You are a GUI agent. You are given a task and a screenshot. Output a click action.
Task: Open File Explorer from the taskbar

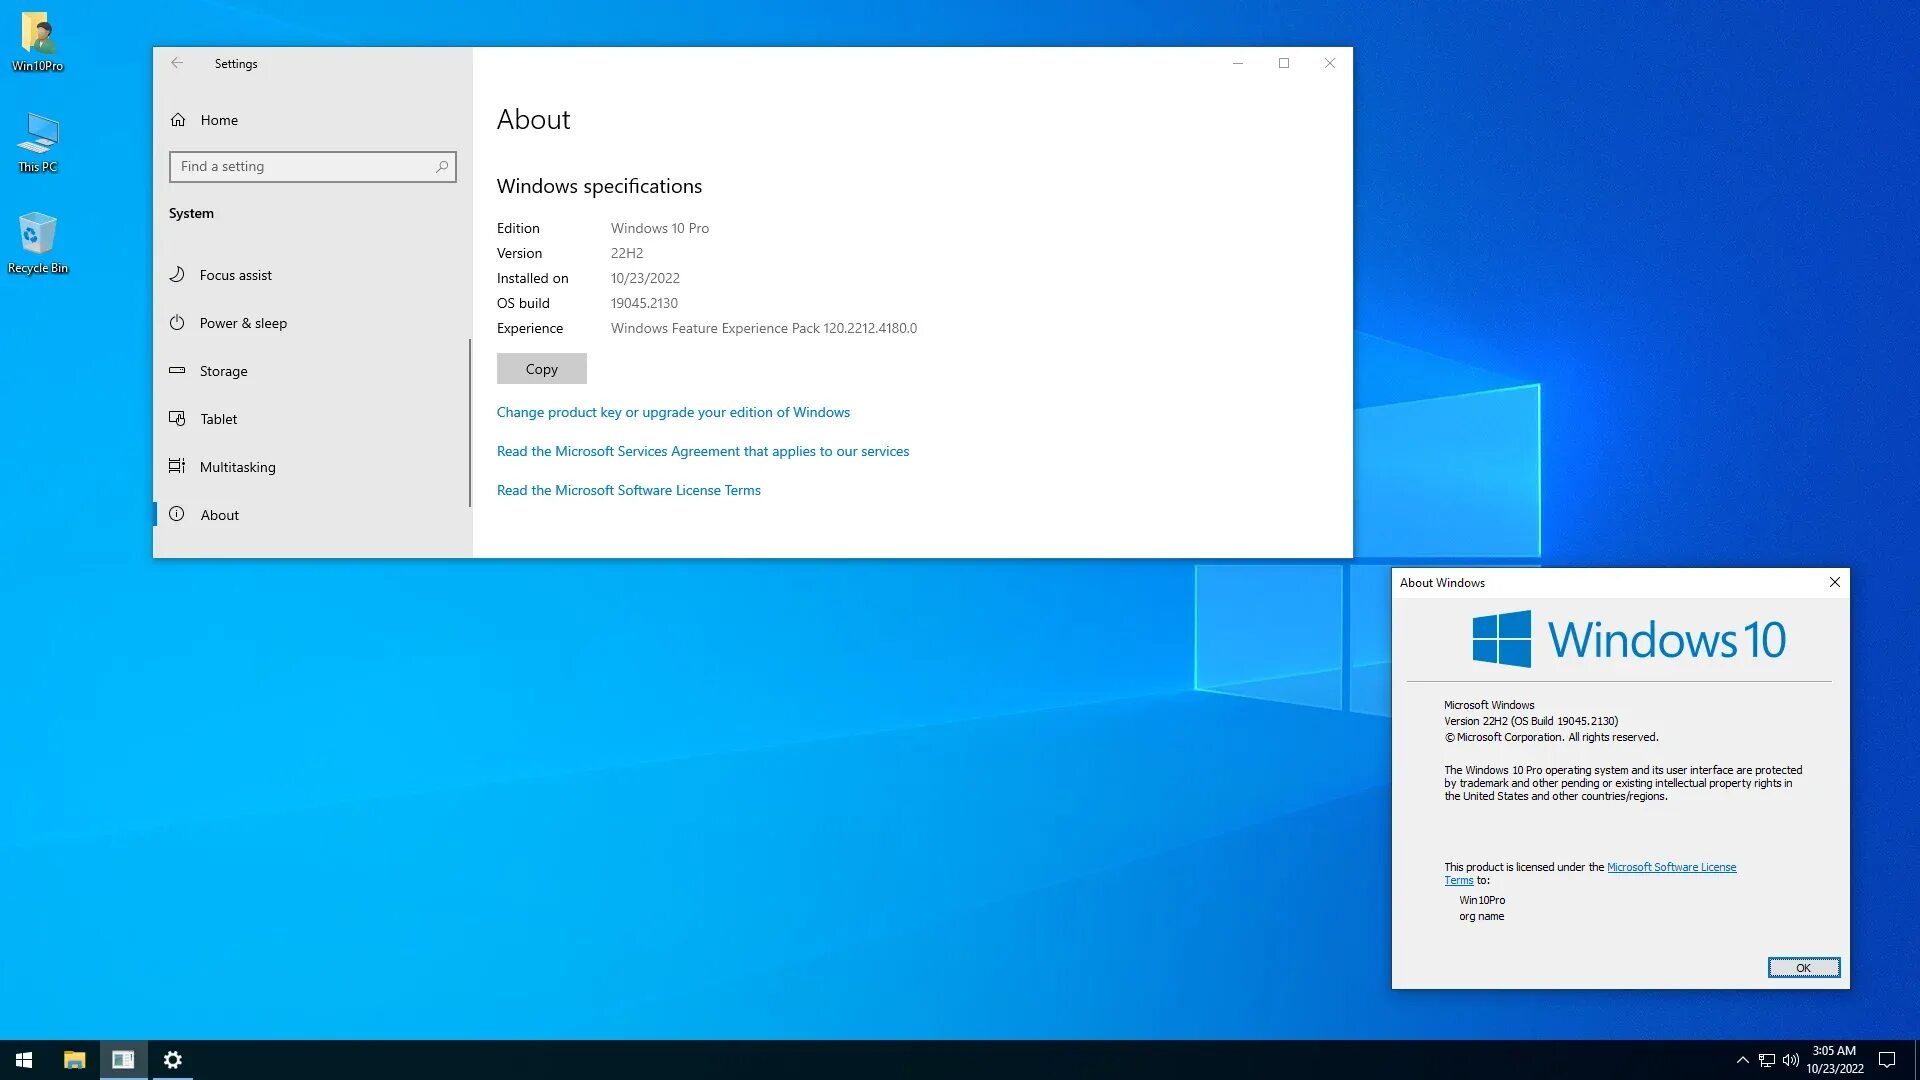tap(74, 1060)
